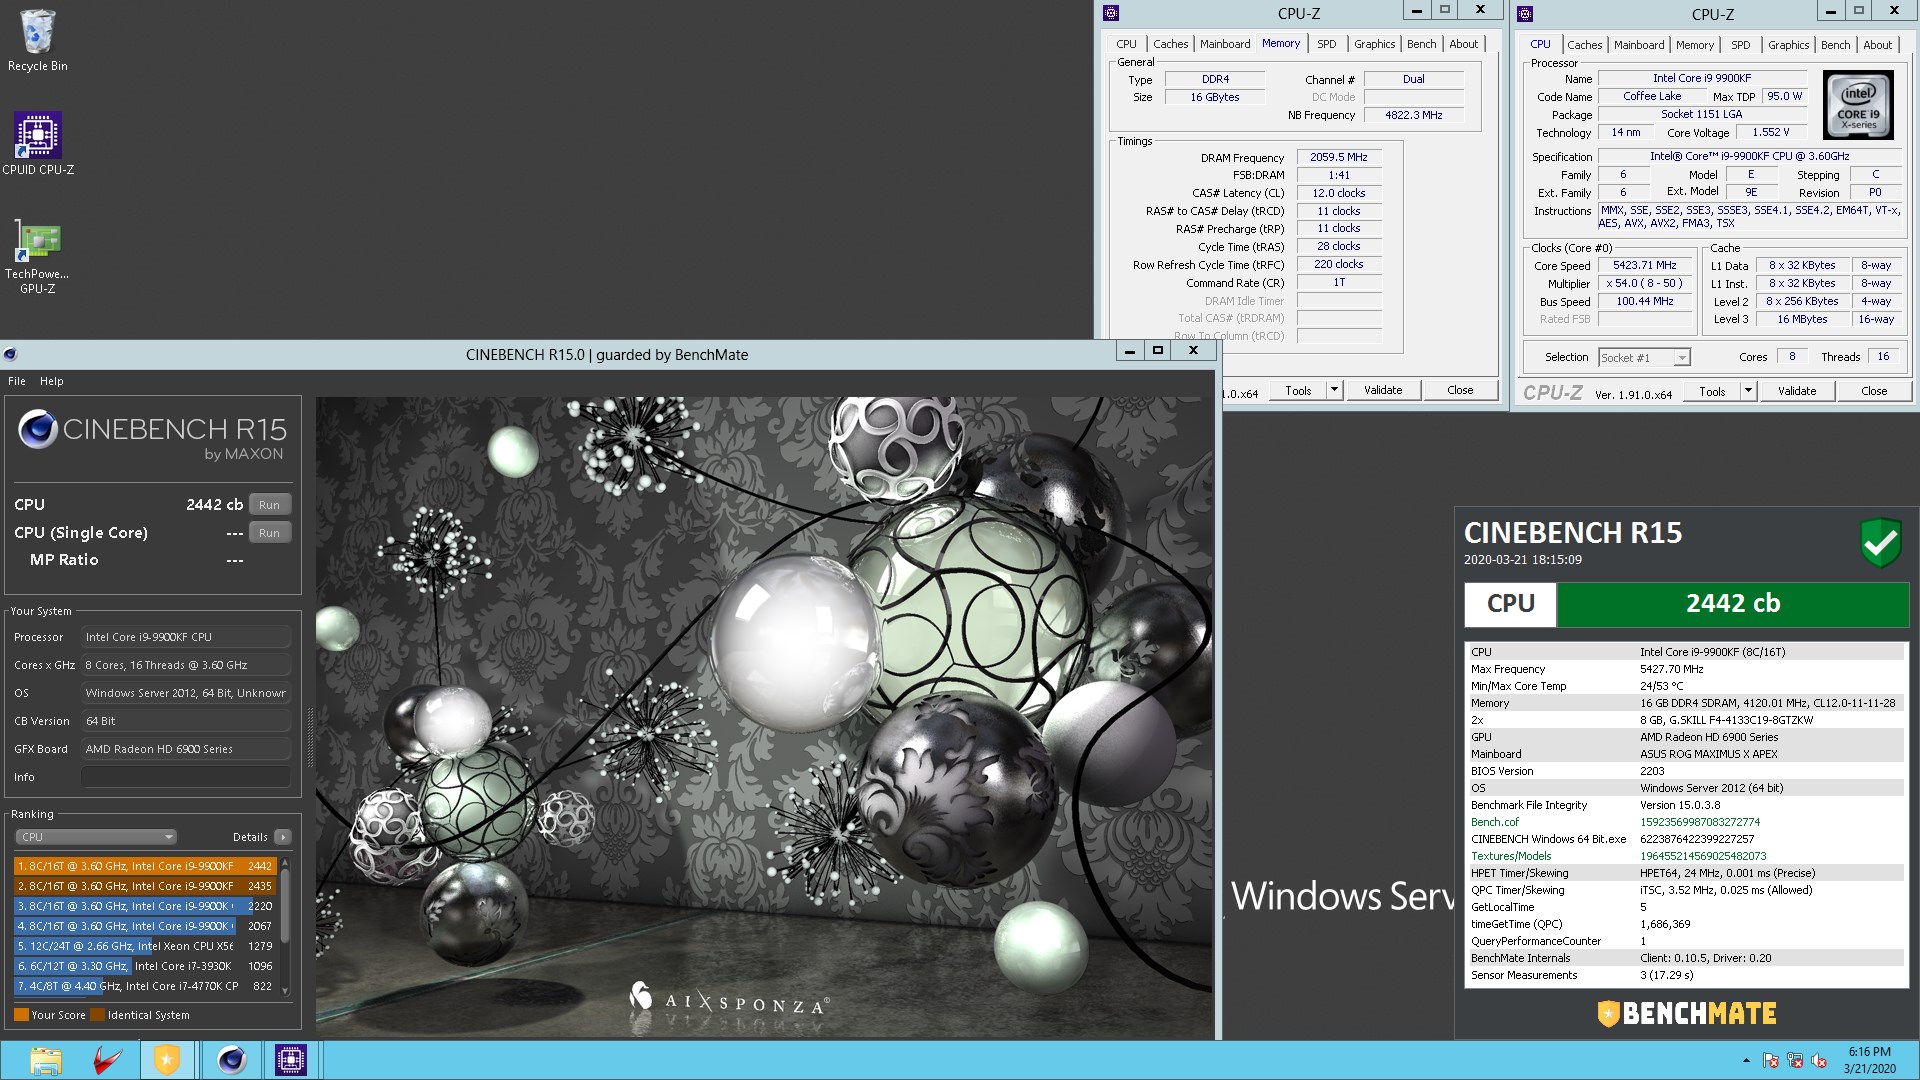
Task: Switch to Graphics tab in CPU-Z Memory window
Action: click(1374, 44)
